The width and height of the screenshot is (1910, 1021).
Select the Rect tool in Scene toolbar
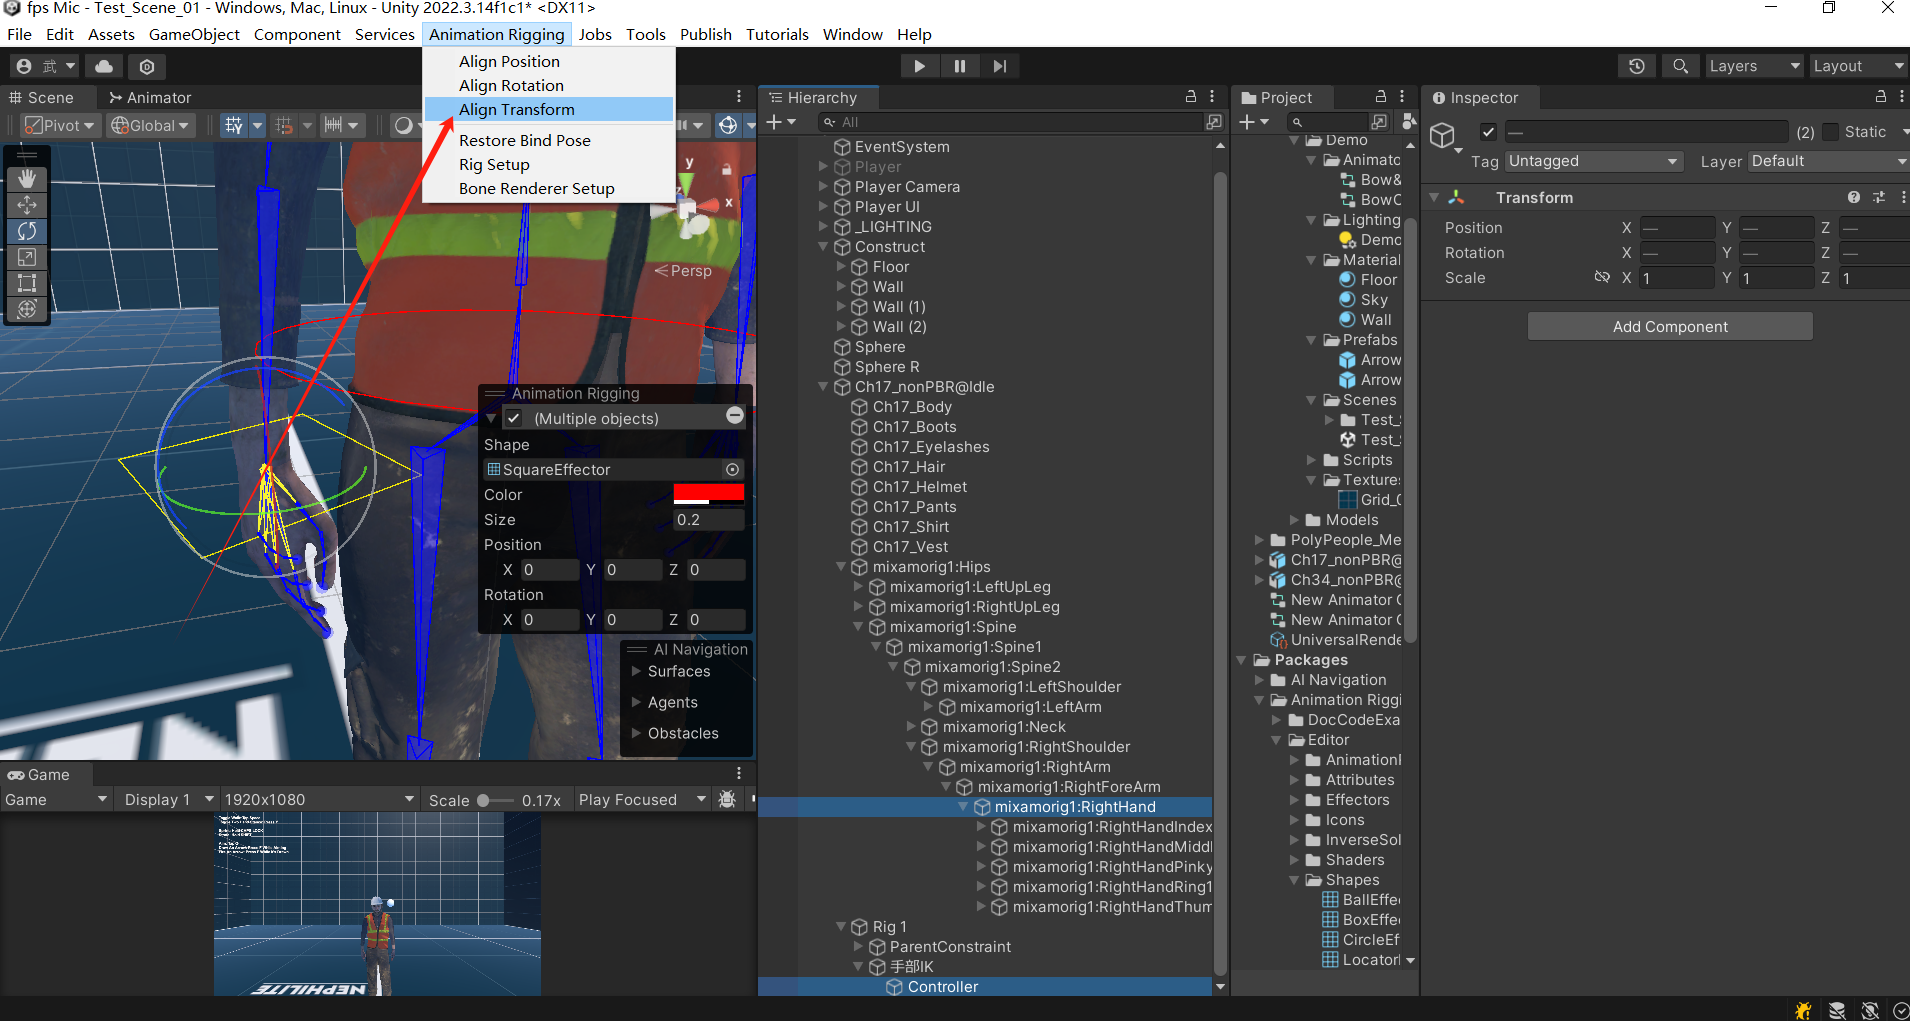point(27,283)
